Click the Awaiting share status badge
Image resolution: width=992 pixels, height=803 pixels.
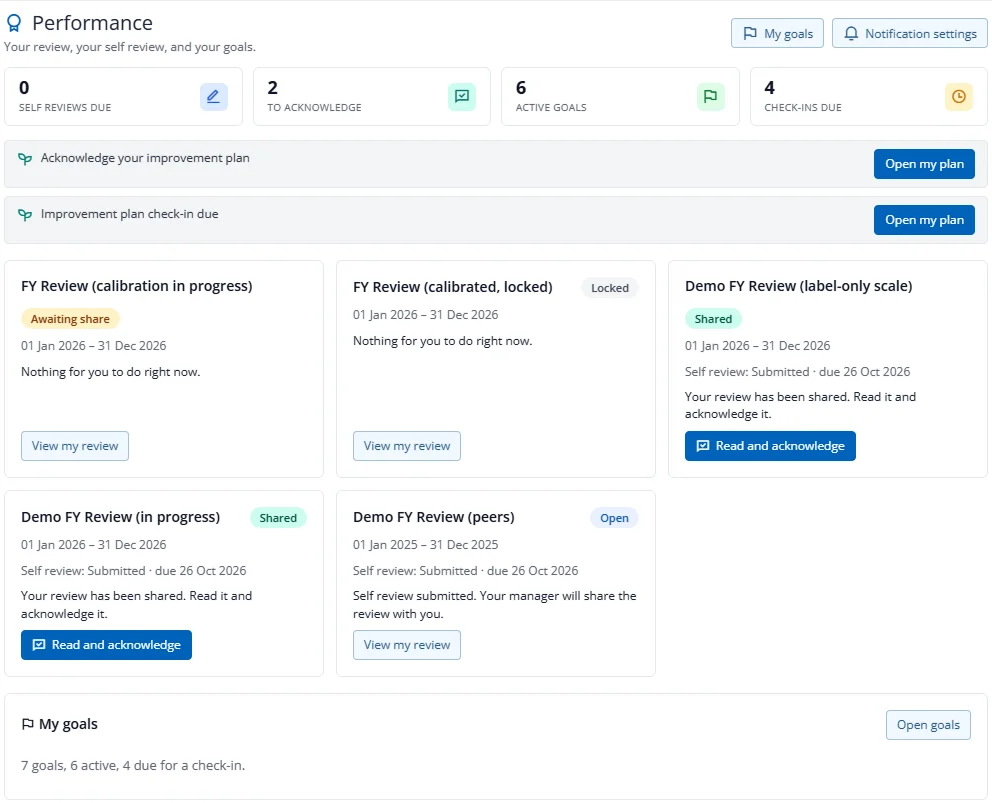70,319
